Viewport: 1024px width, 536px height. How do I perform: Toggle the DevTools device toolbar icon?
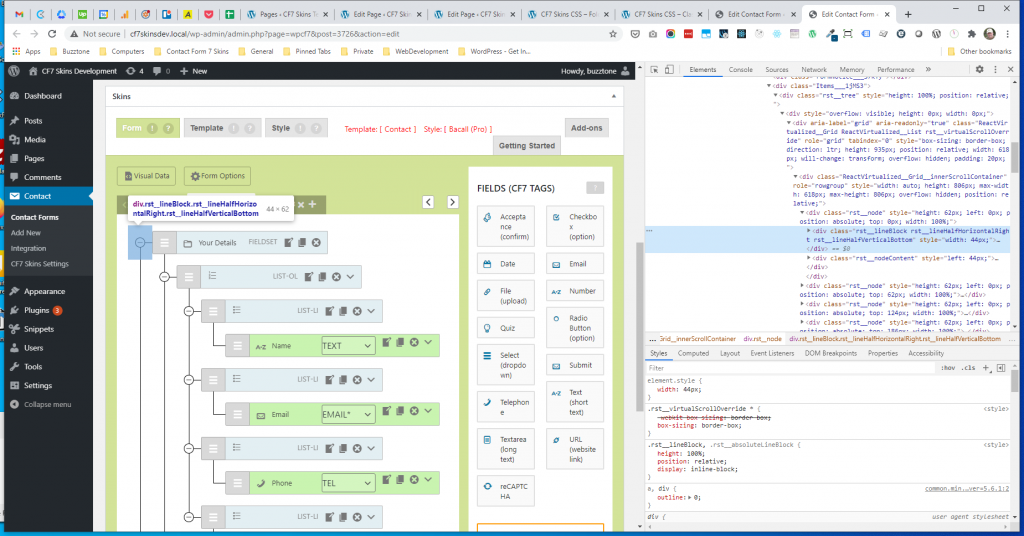pos(671,70)
